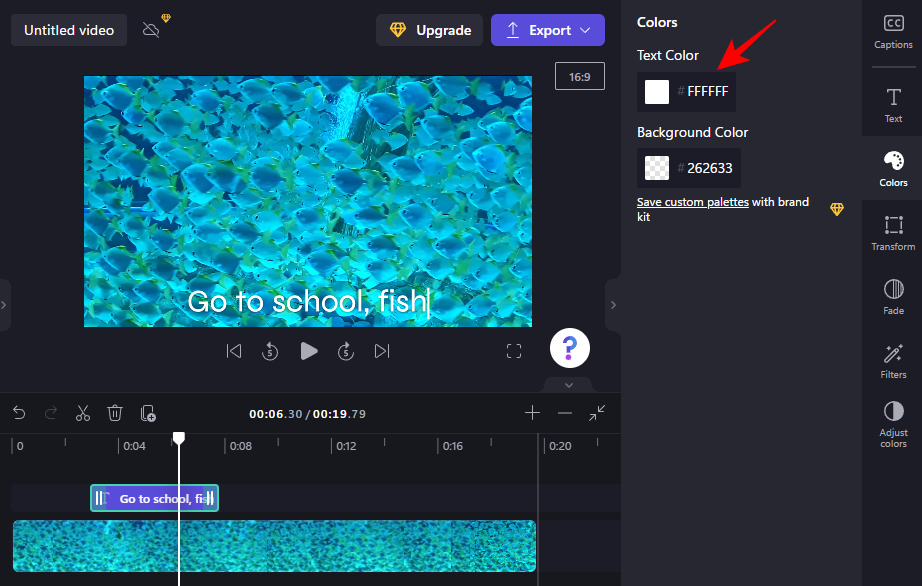Undo the last action
This screenshot has width=922, height=586.
pyautogui.click(x=18, y=413)
